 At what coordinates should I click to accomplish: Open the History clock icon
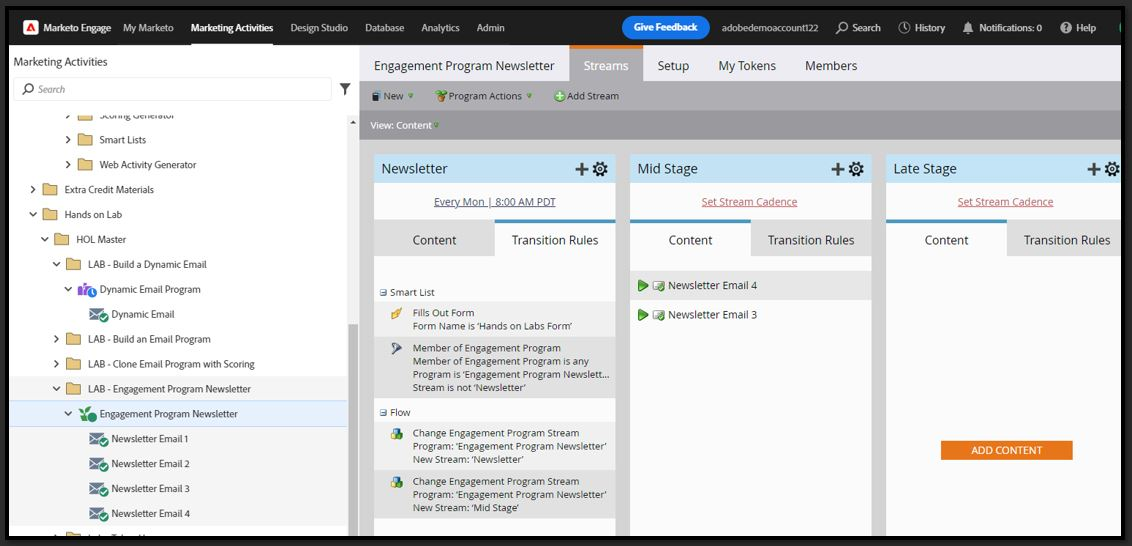coord(904,28)
